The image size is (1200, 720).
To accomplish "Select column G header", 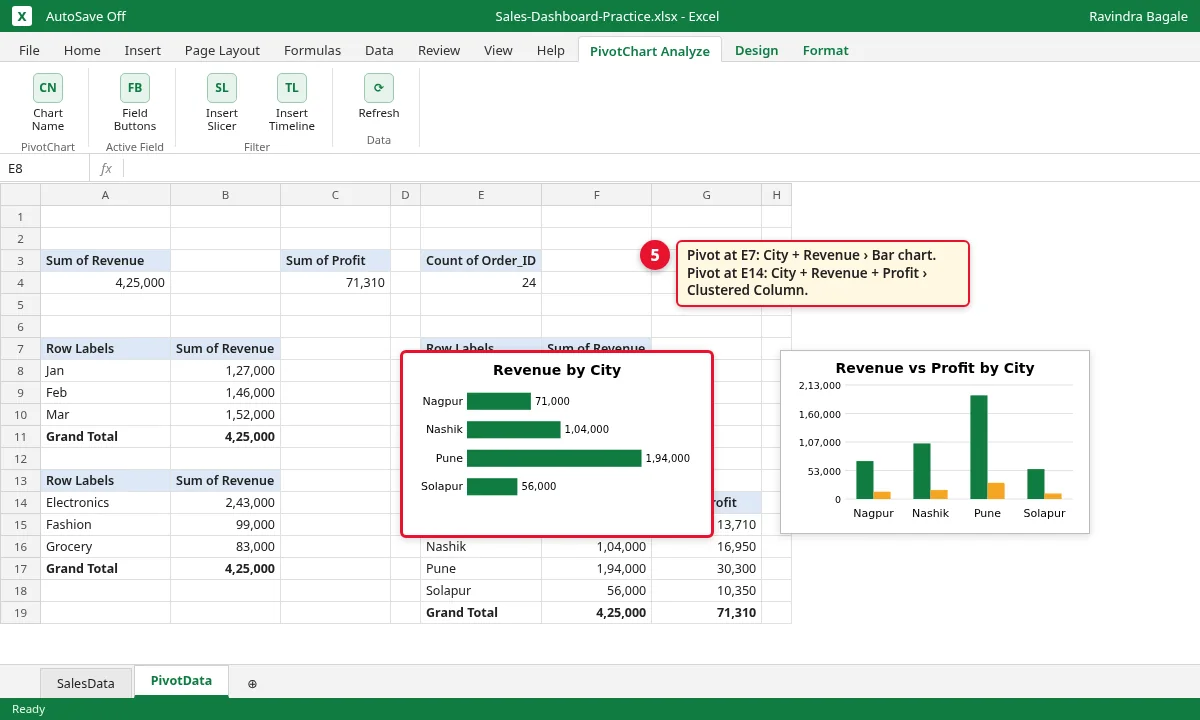I will (706, 195).
